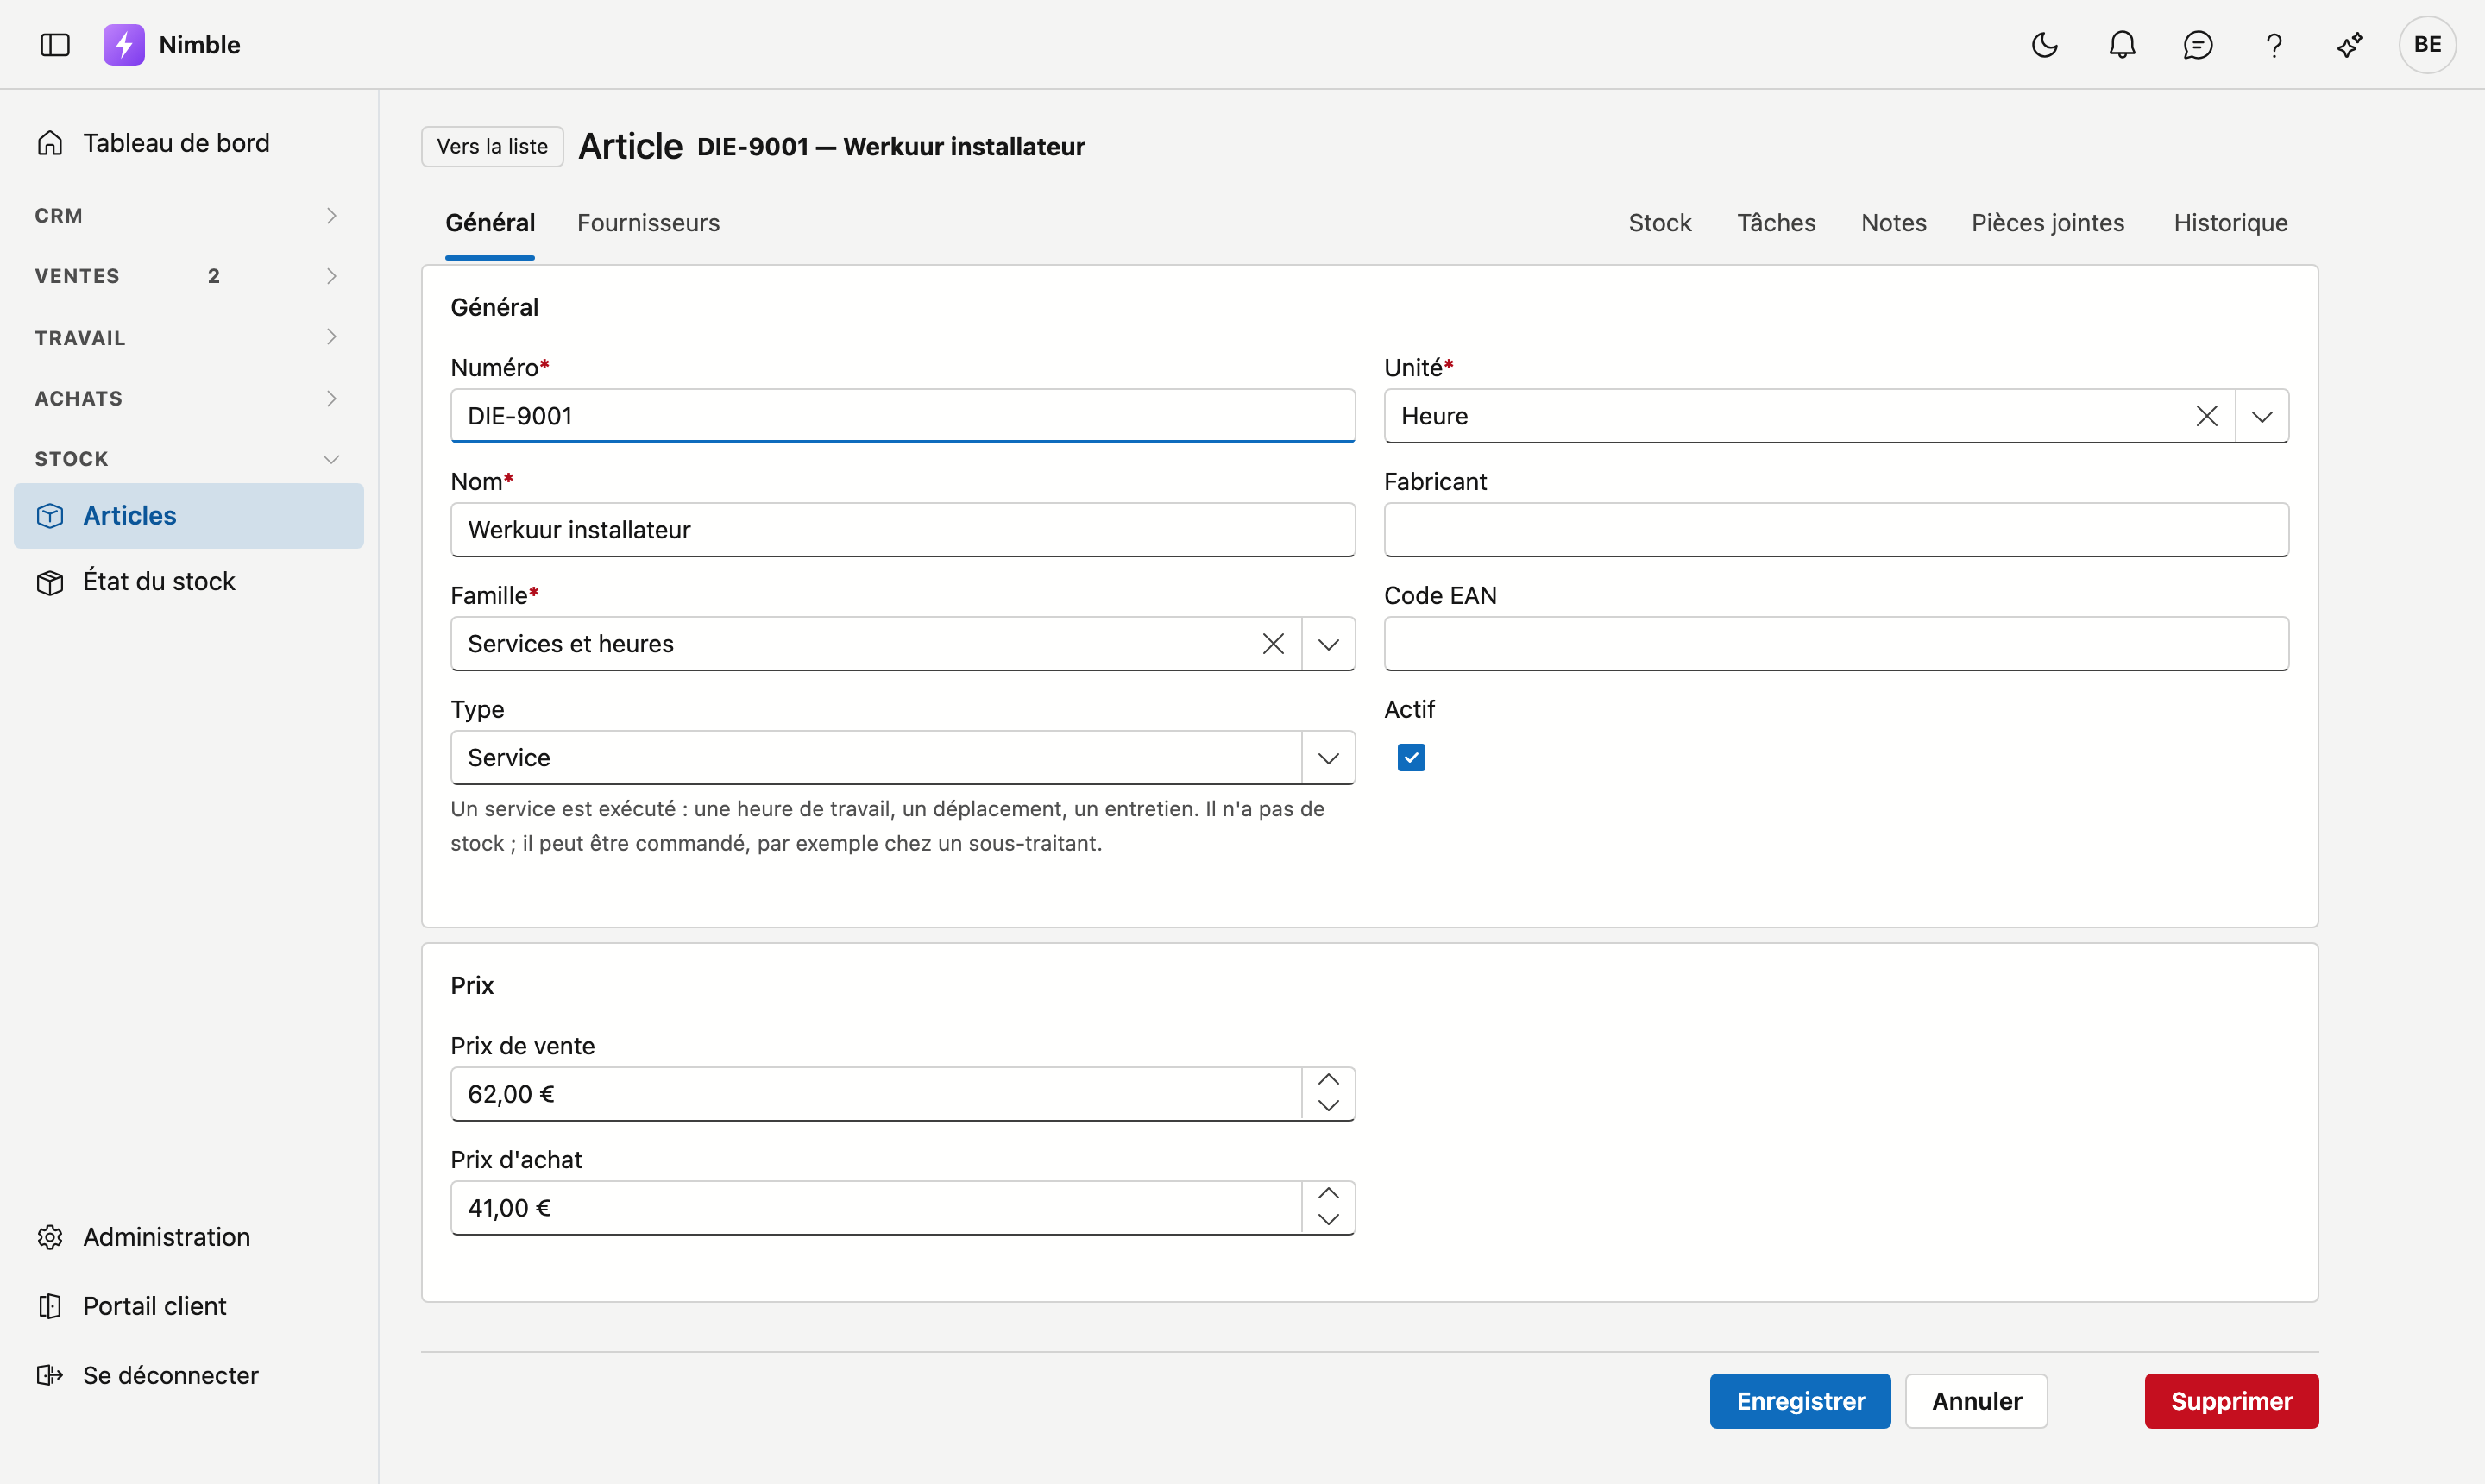The width and height of the screenshot is (2485, 1484).
Task: Focus the Fabricant input field
Action: click(x=1836, y=530)
